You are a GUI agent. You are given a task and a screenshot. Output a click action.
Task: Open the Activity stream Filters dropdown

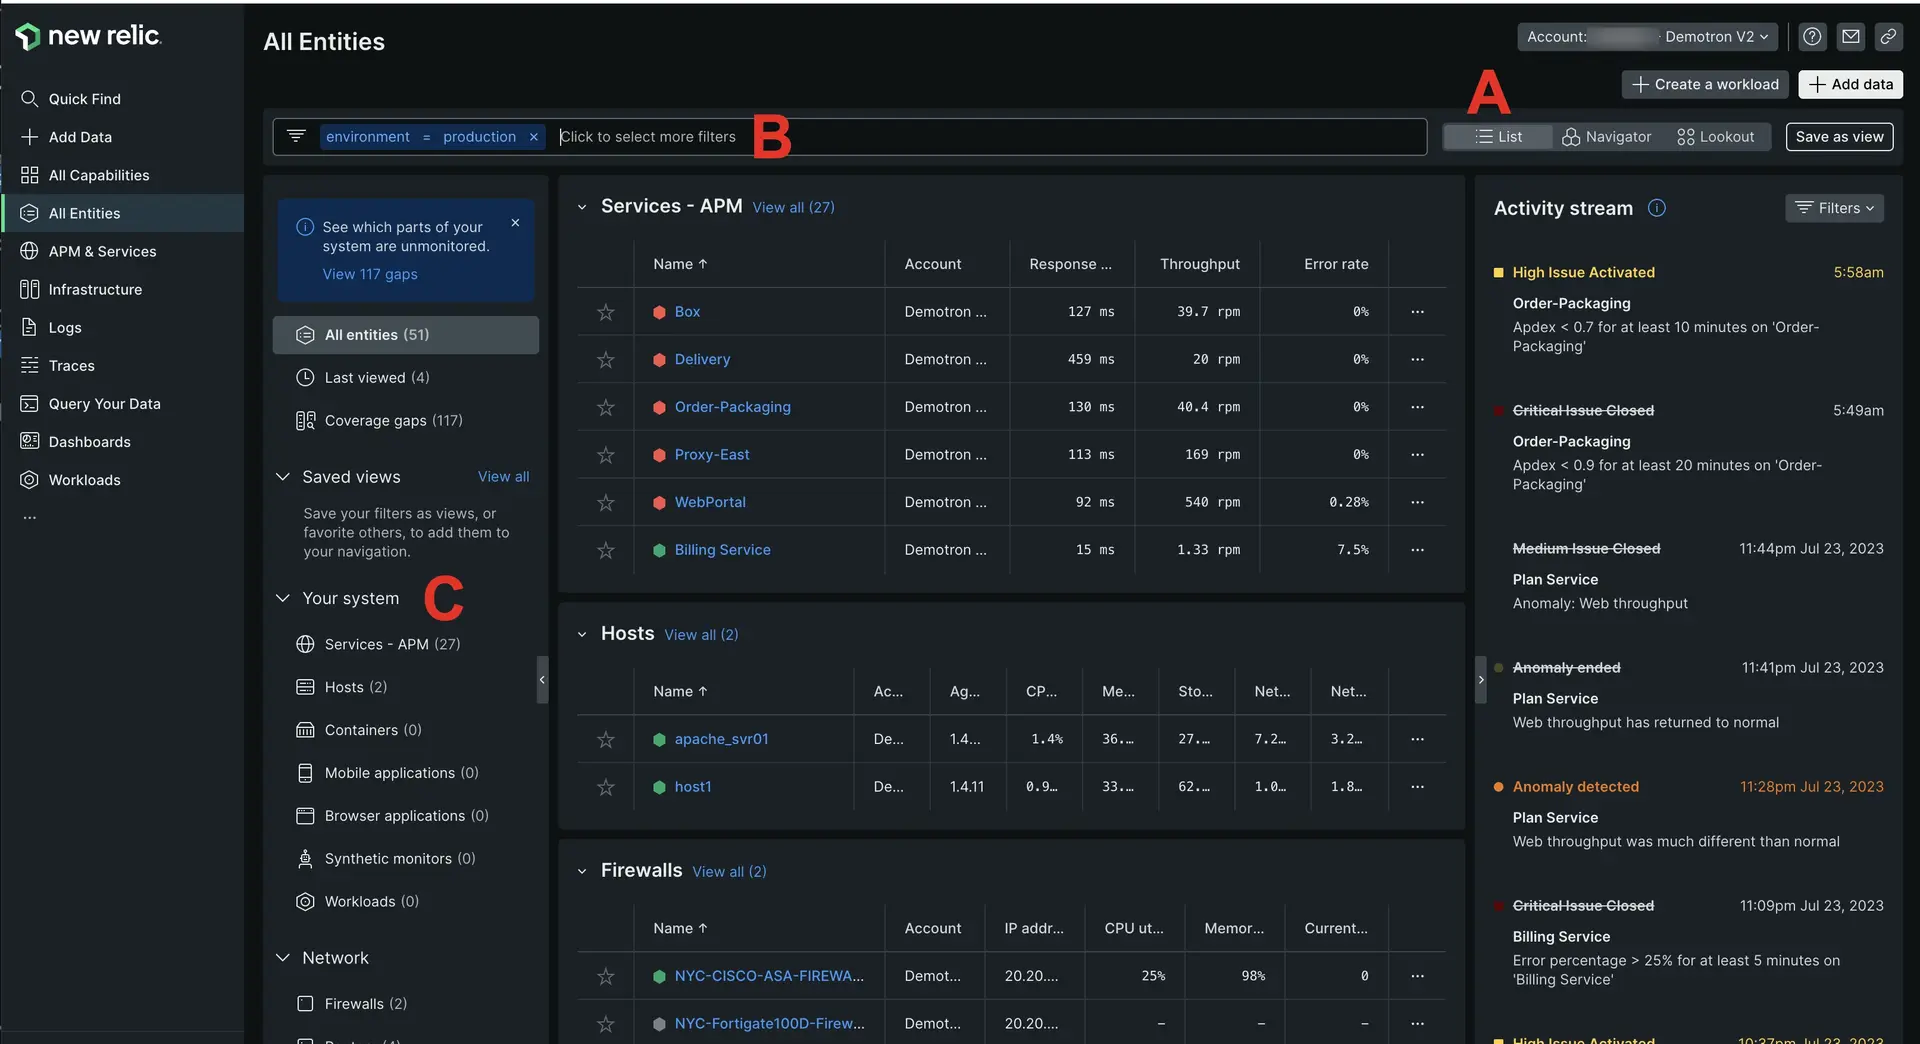(x=1834, y=208)
